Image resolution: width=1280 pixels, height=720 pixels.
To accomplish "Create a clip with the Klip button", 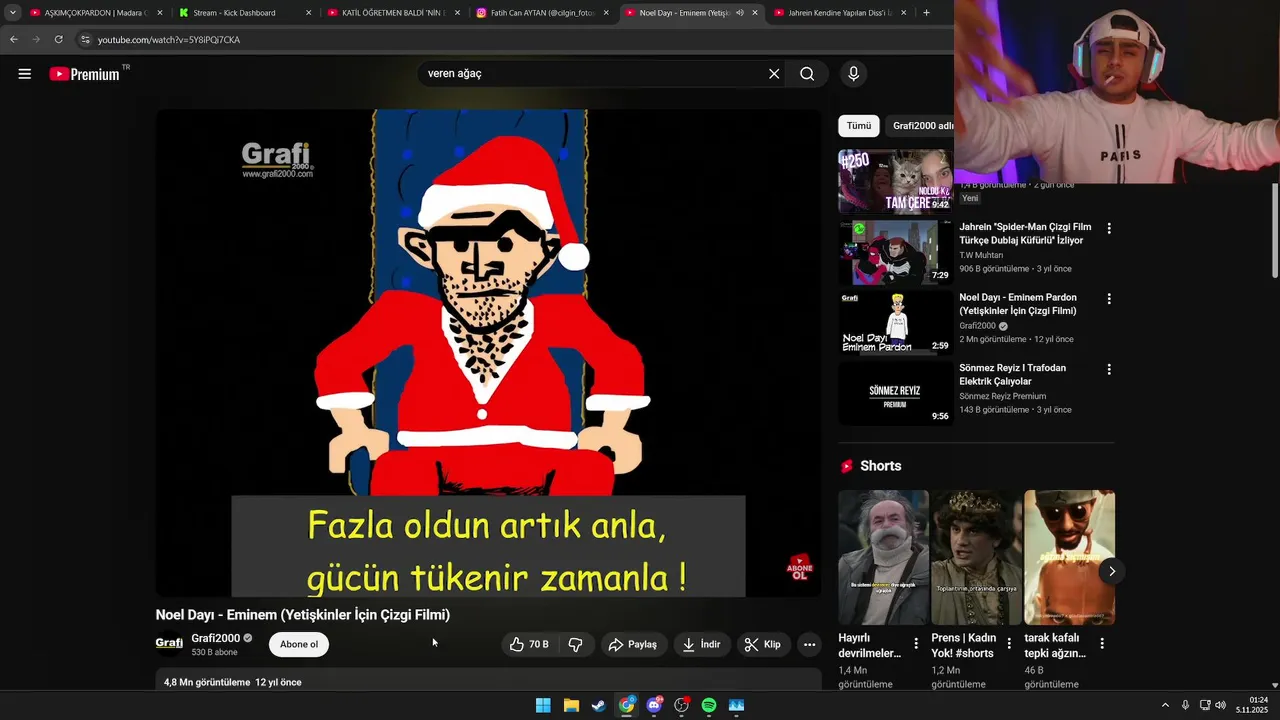I will pyautogui.click(x=763, y=645).
